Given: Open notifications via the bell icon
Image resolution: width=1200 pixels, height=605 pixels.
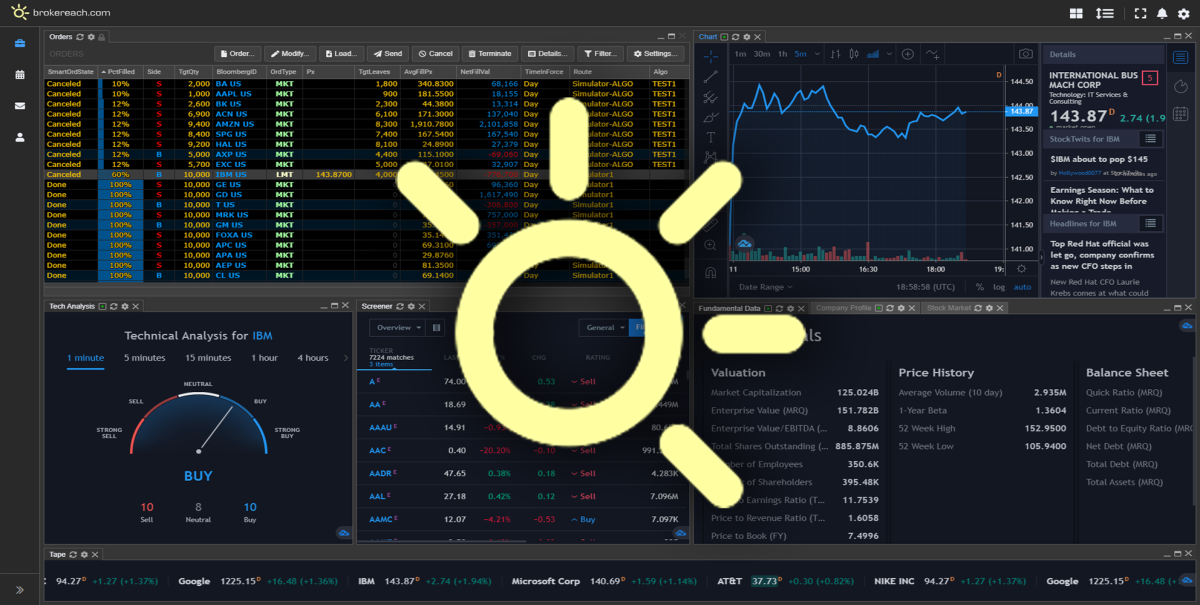Looking at the screenshot, I should (x=1163, y=12).
